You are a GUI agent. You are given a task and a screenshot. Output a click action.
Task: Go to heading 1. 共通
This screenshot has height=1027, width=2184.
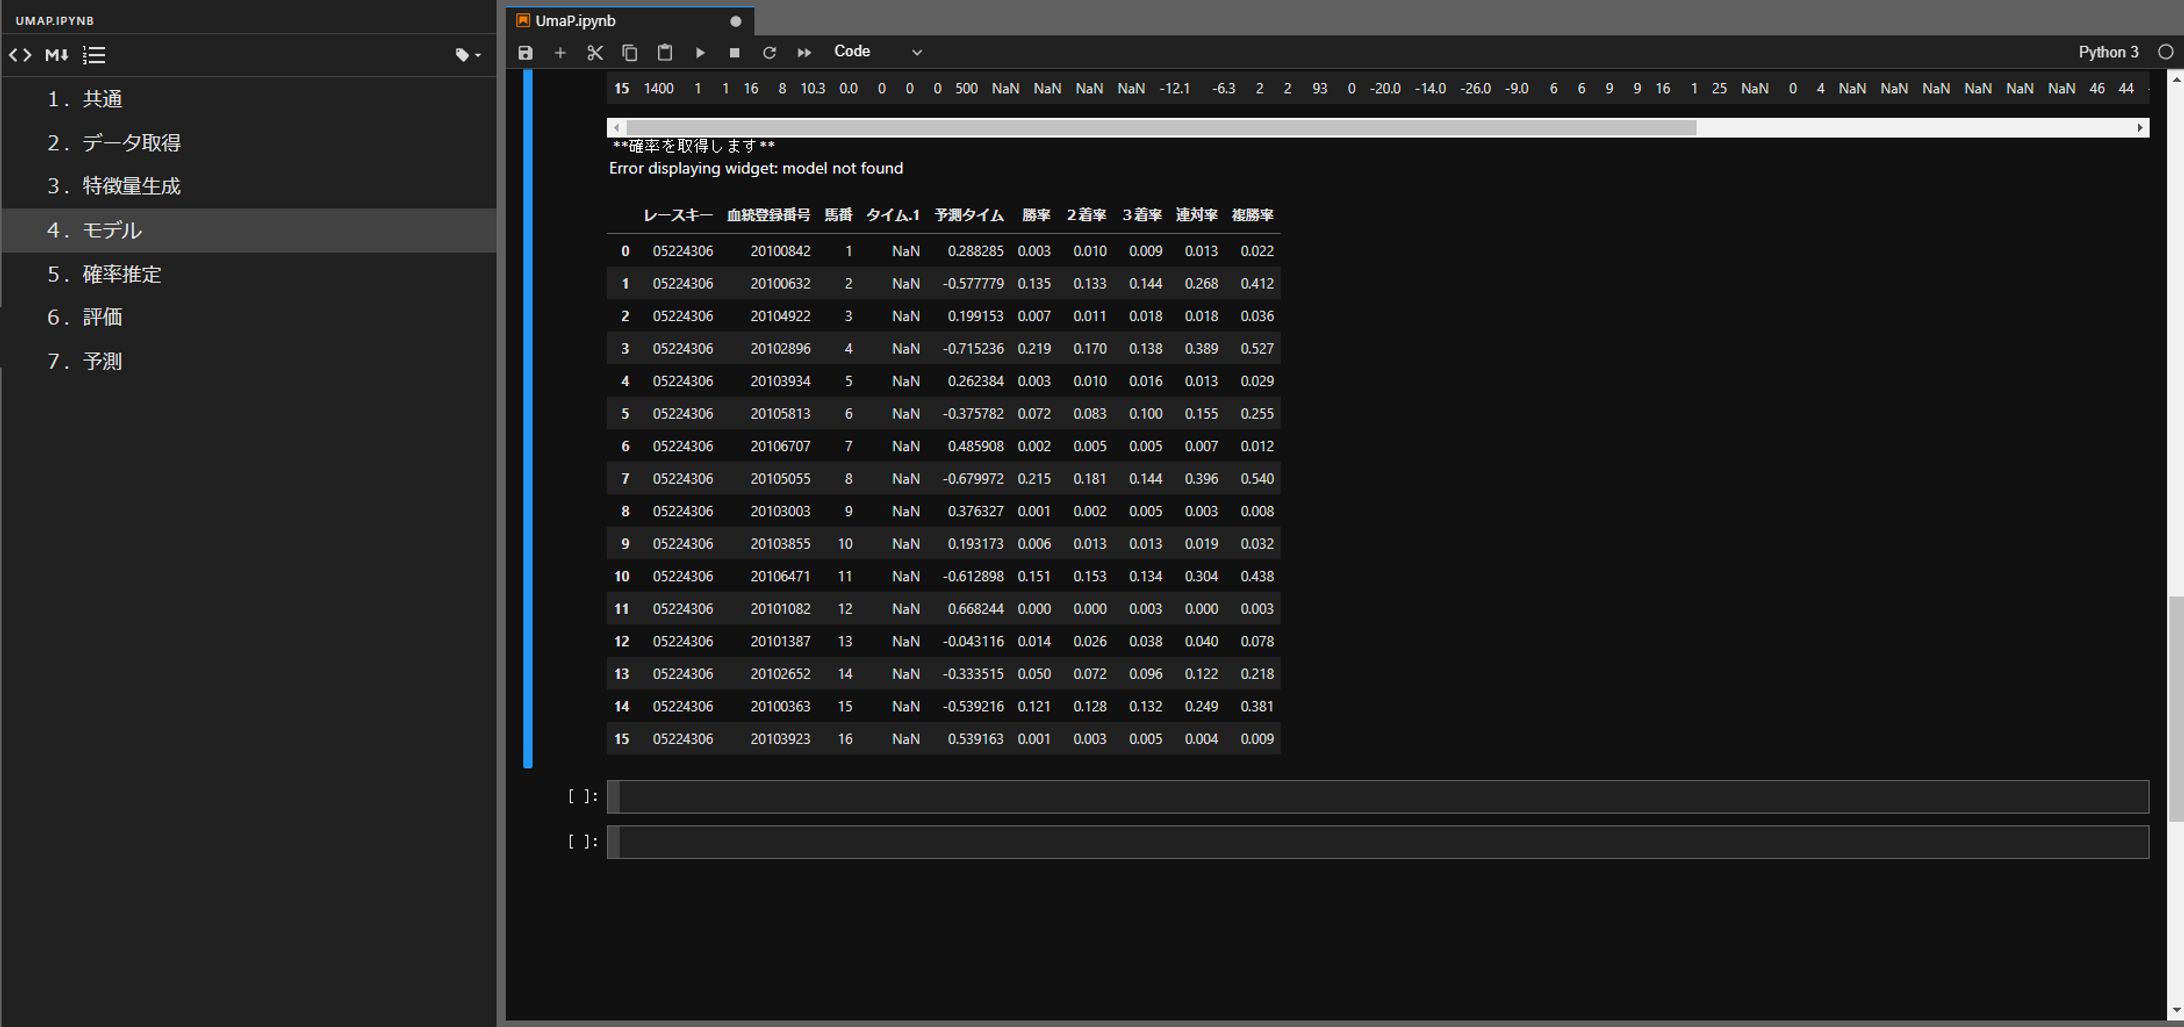tap(249, 99)
